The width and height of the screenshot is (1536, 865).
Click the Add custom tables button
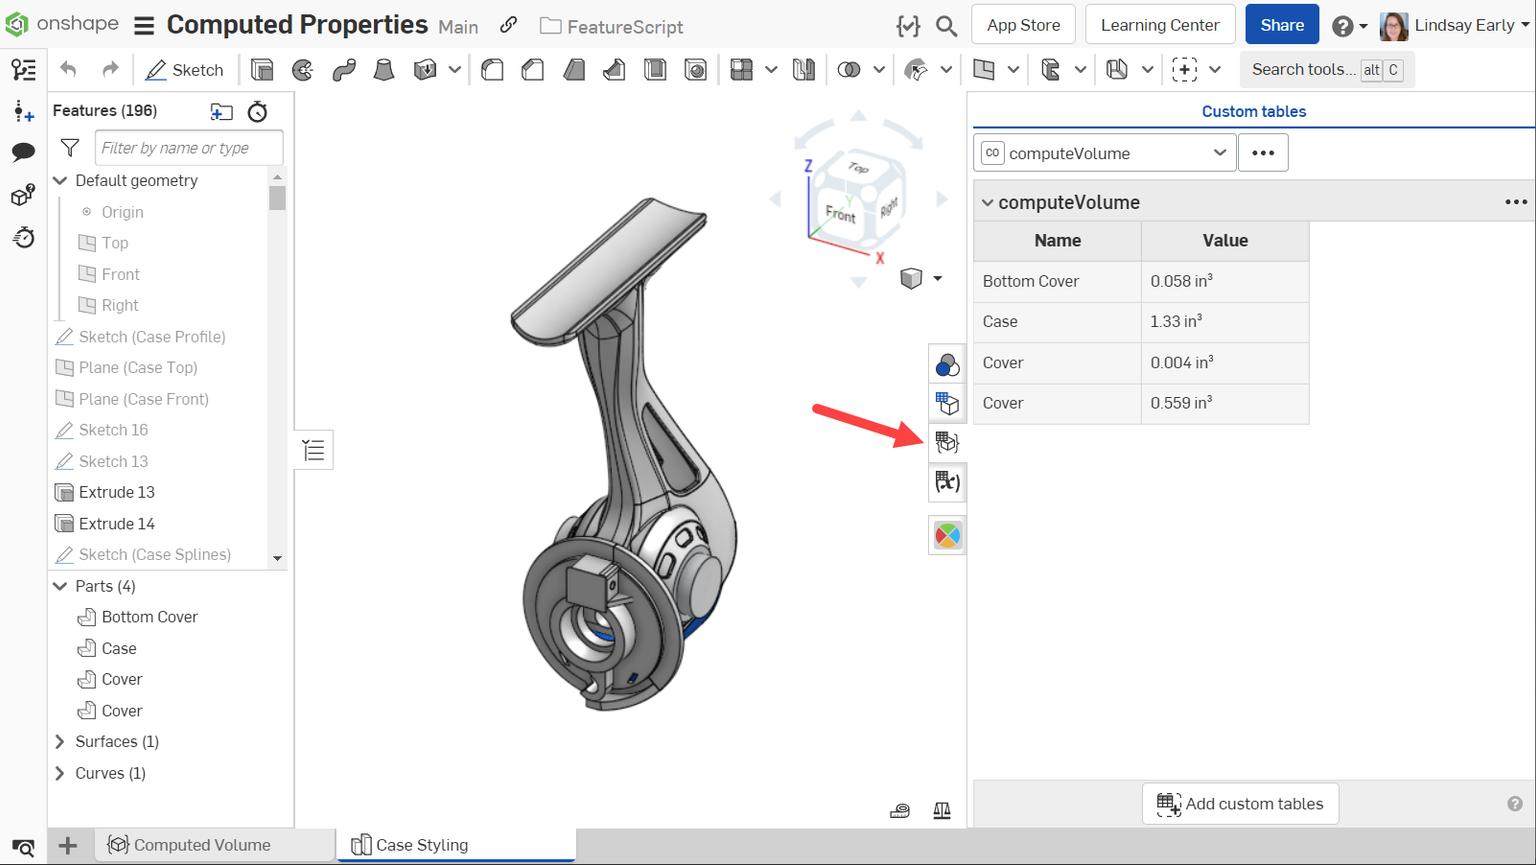pos(1240,803)
